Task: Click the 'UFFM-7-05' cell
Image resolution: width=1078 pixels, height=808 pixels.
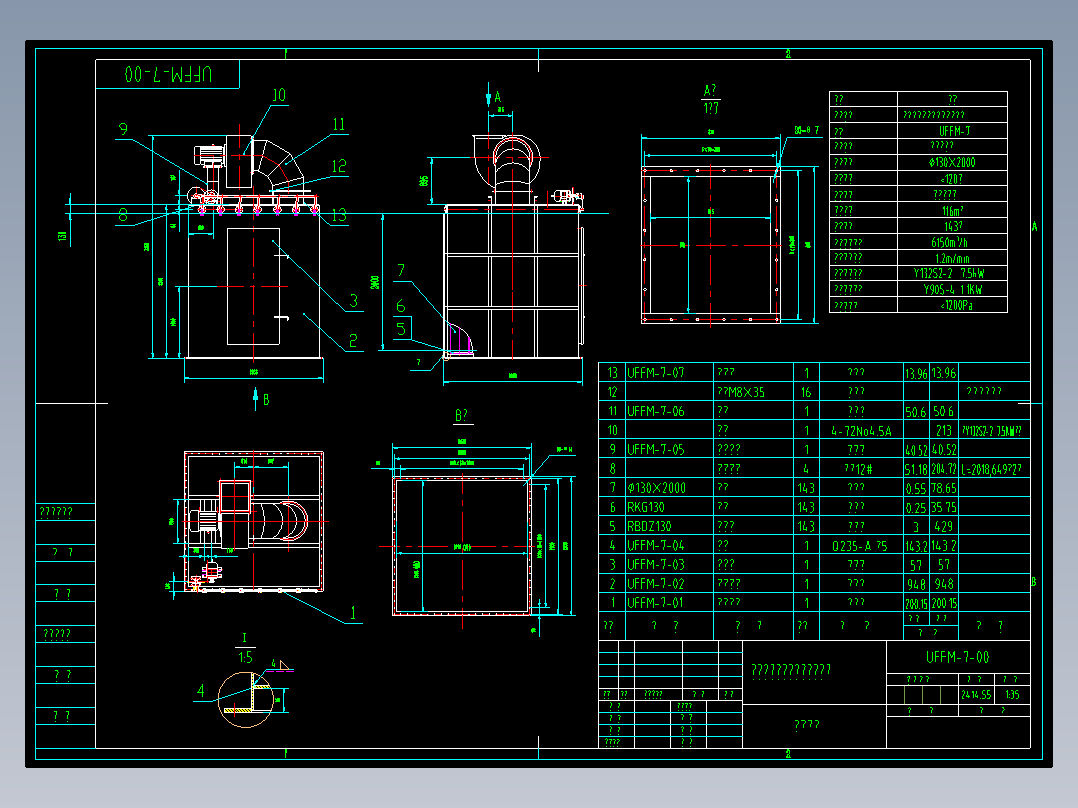Action: [655, 450]
